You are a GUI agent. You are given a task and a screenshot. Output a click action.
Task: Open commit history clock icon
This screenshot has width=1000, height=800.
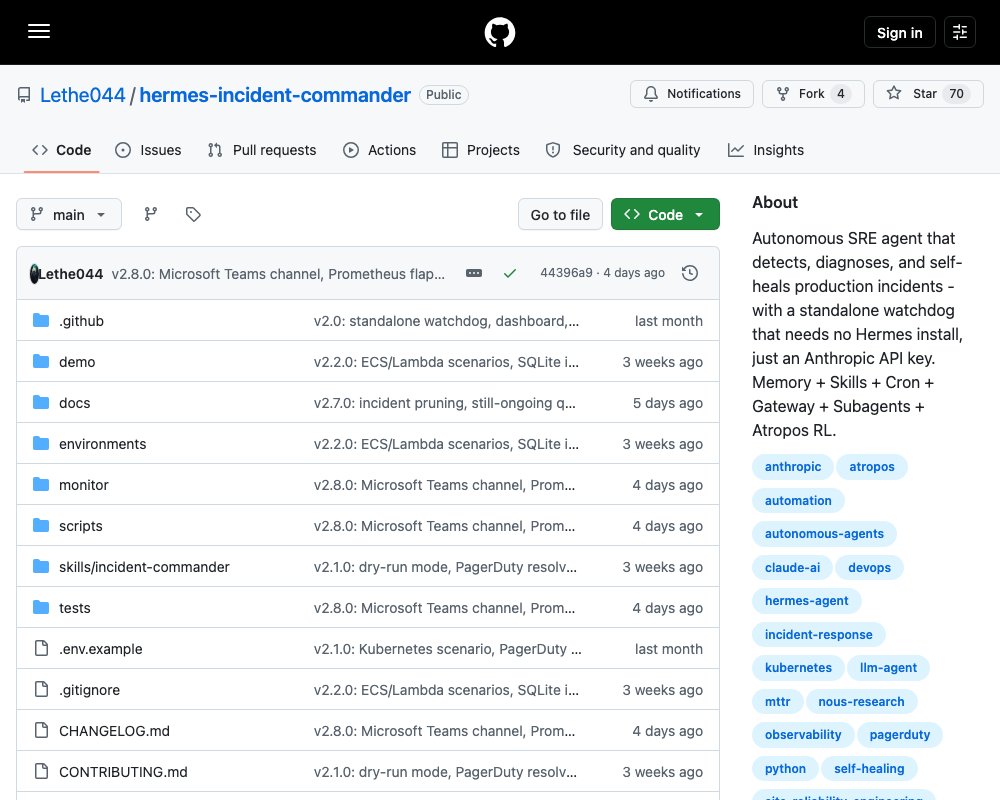tap(689, 273)
